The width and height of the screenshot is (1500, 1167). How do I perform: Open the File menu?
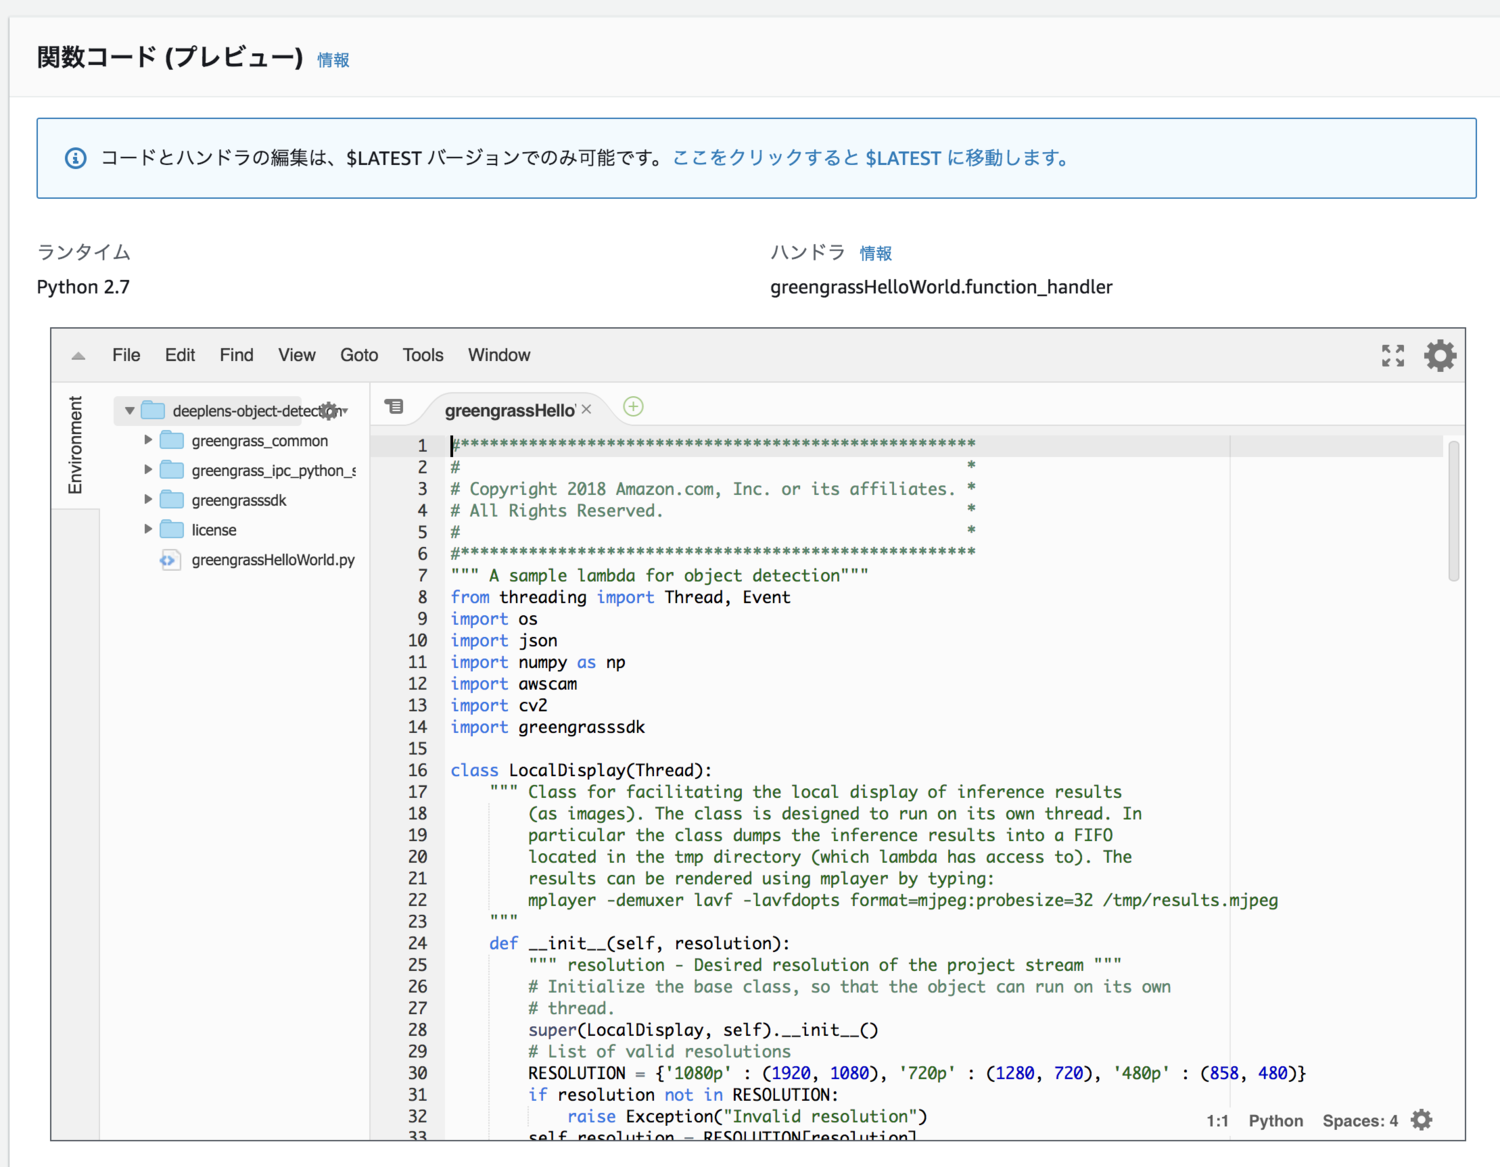(x=126, y=355)
